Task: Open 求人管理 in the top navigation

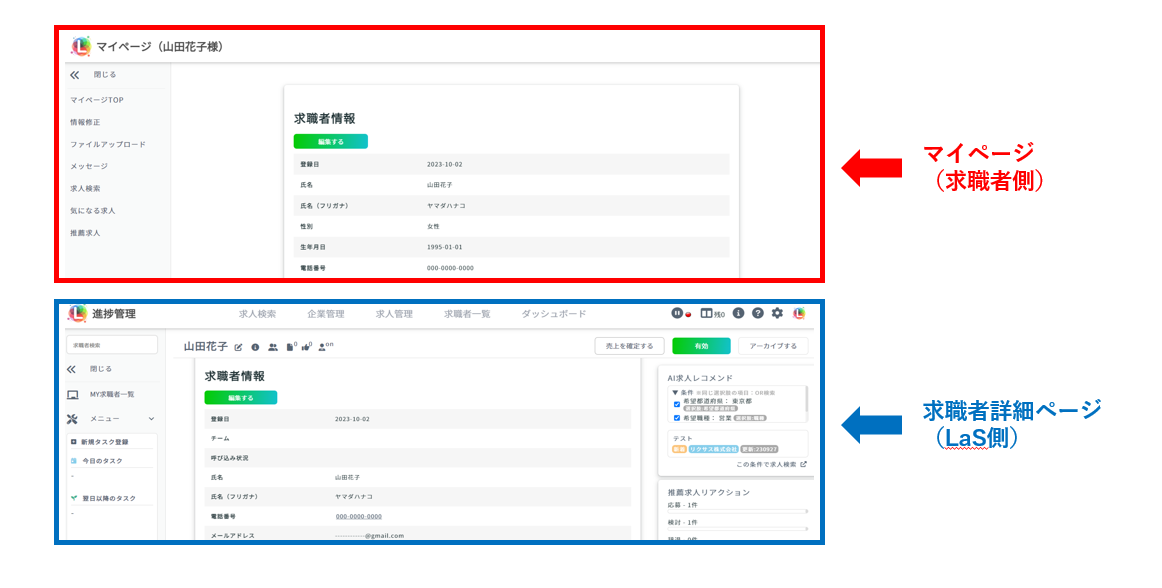Action: [x=394, y=314]
